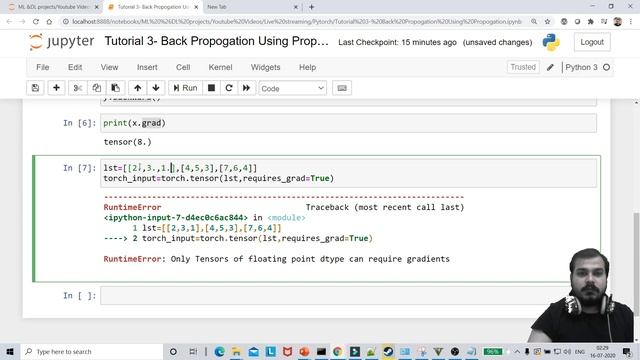Open the Edit menu

(75, 67)
